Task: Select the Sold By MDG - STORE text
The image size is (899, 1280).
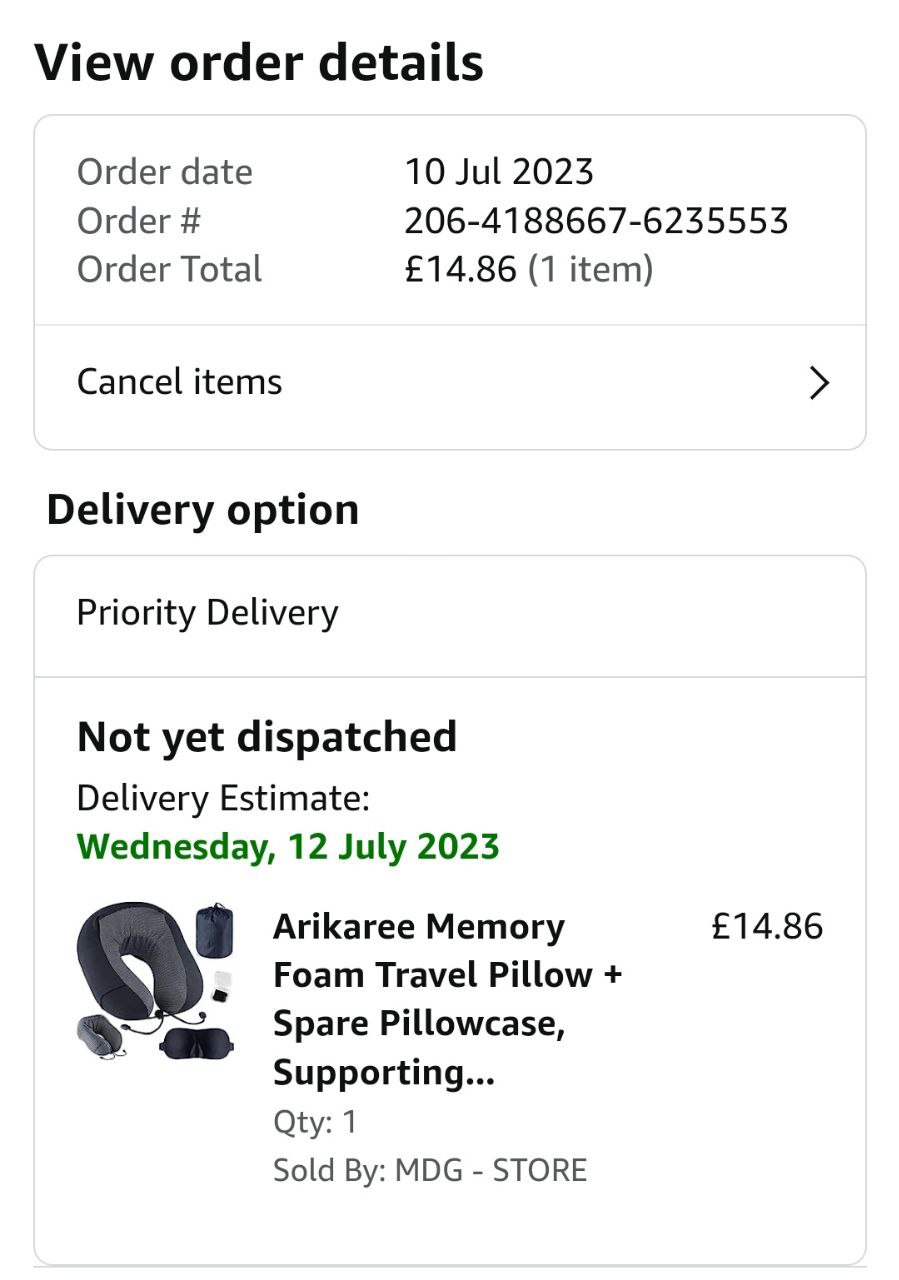Action: coord(430,1170)
